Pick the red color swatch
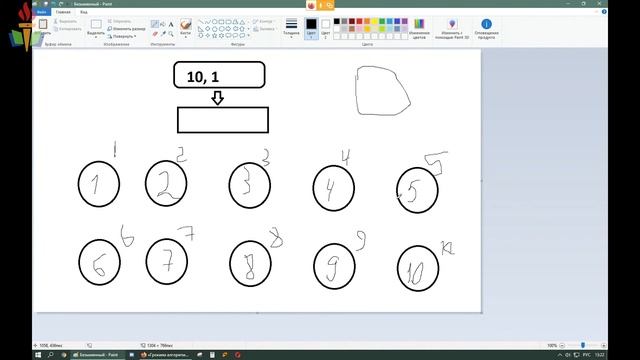 [359, 21]
